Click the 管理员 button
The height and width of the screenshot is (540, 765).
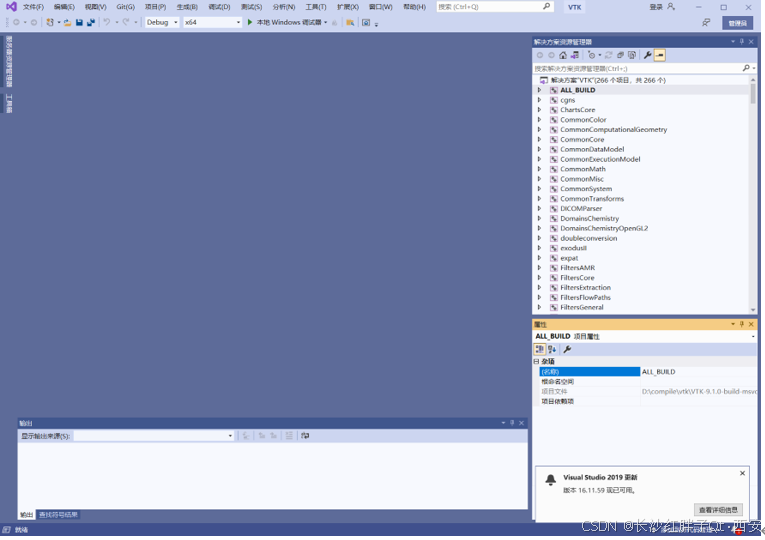pos(737,23)
